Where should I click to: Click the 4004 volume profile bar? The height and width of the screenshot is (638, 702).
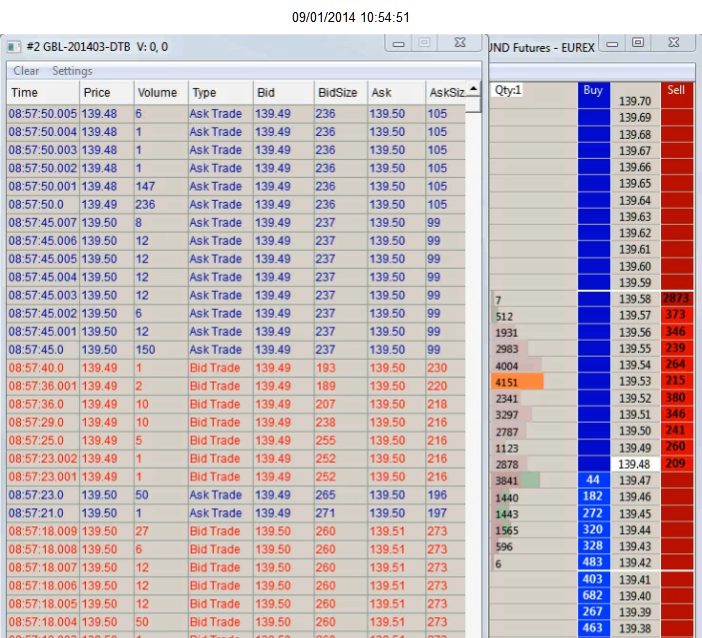coord(517,365)
